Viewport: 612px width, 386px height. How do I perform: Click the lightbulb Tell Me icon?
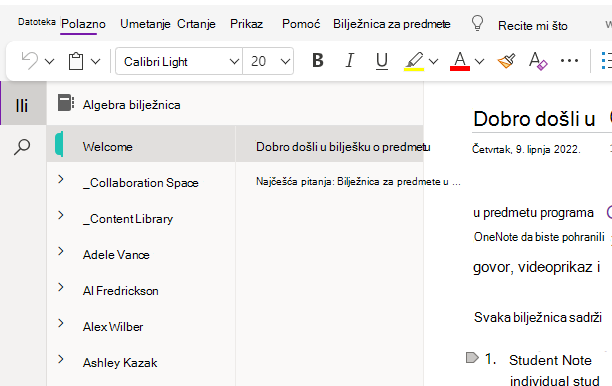pos(477,23)
